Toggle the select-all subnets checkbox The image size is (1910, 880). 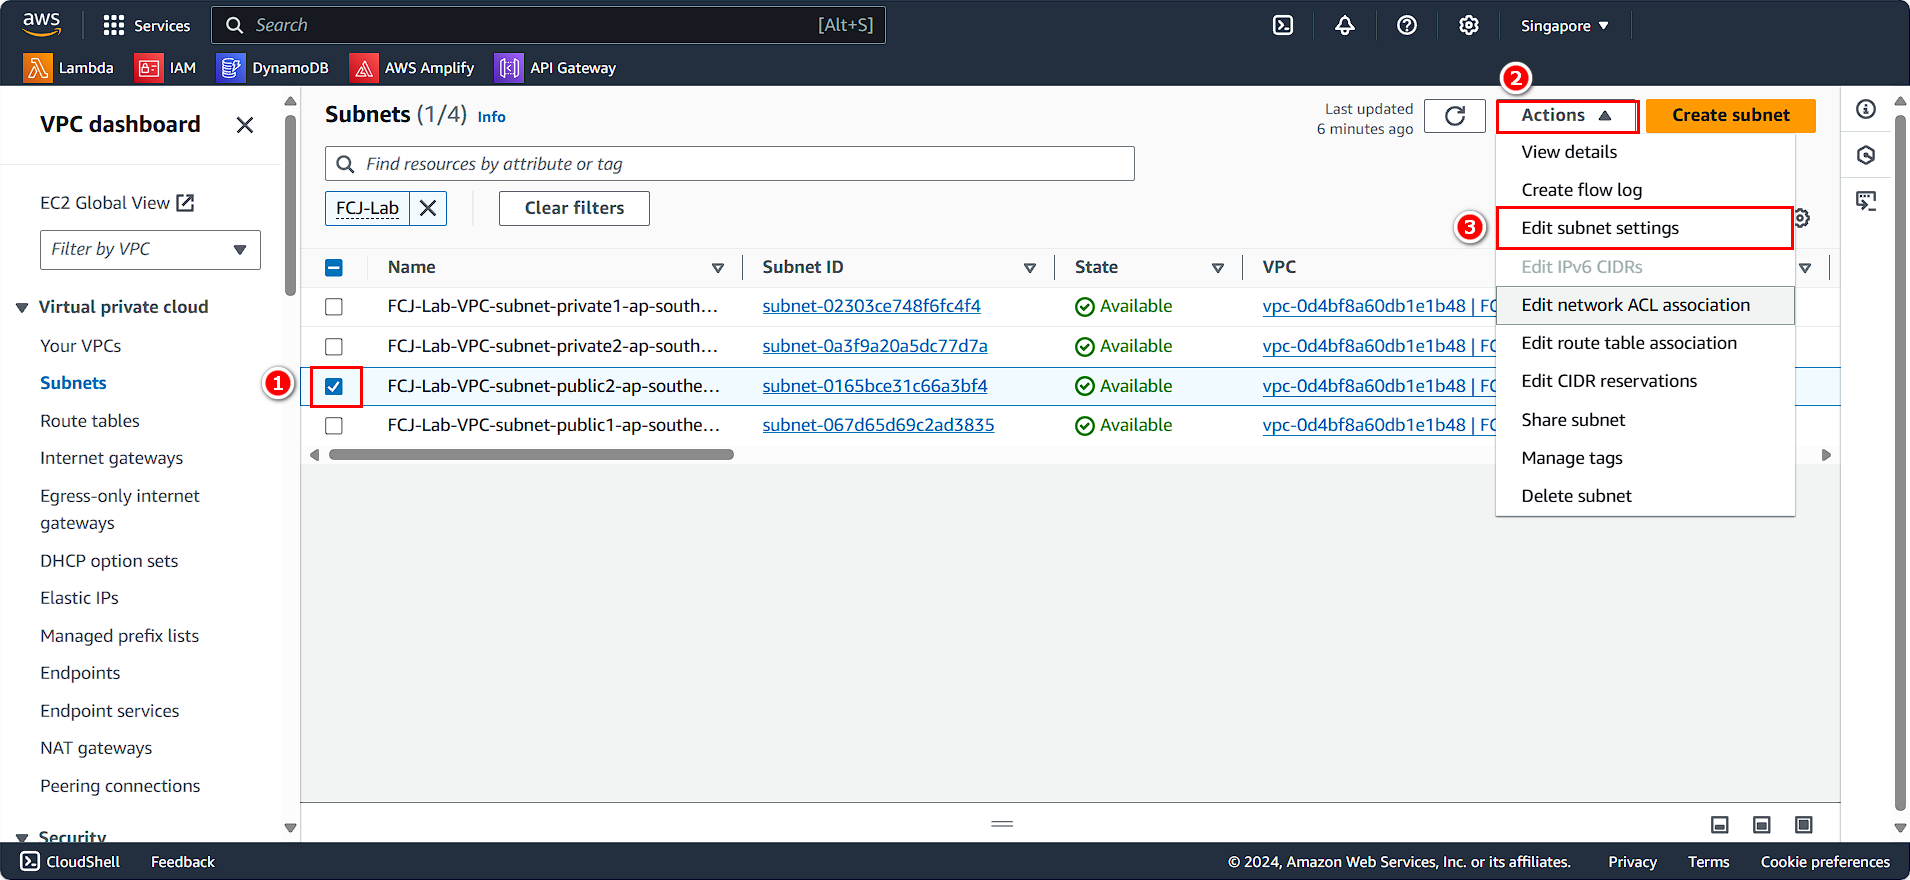[x=334, y=267]
